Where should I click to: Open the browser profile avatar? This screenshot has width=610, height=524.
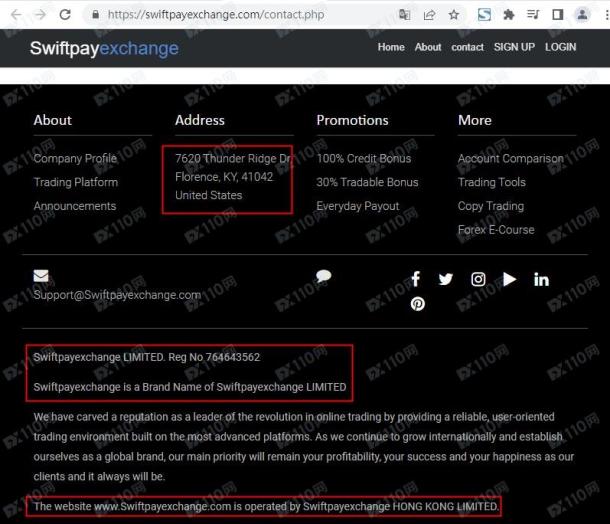coord(582,15)
